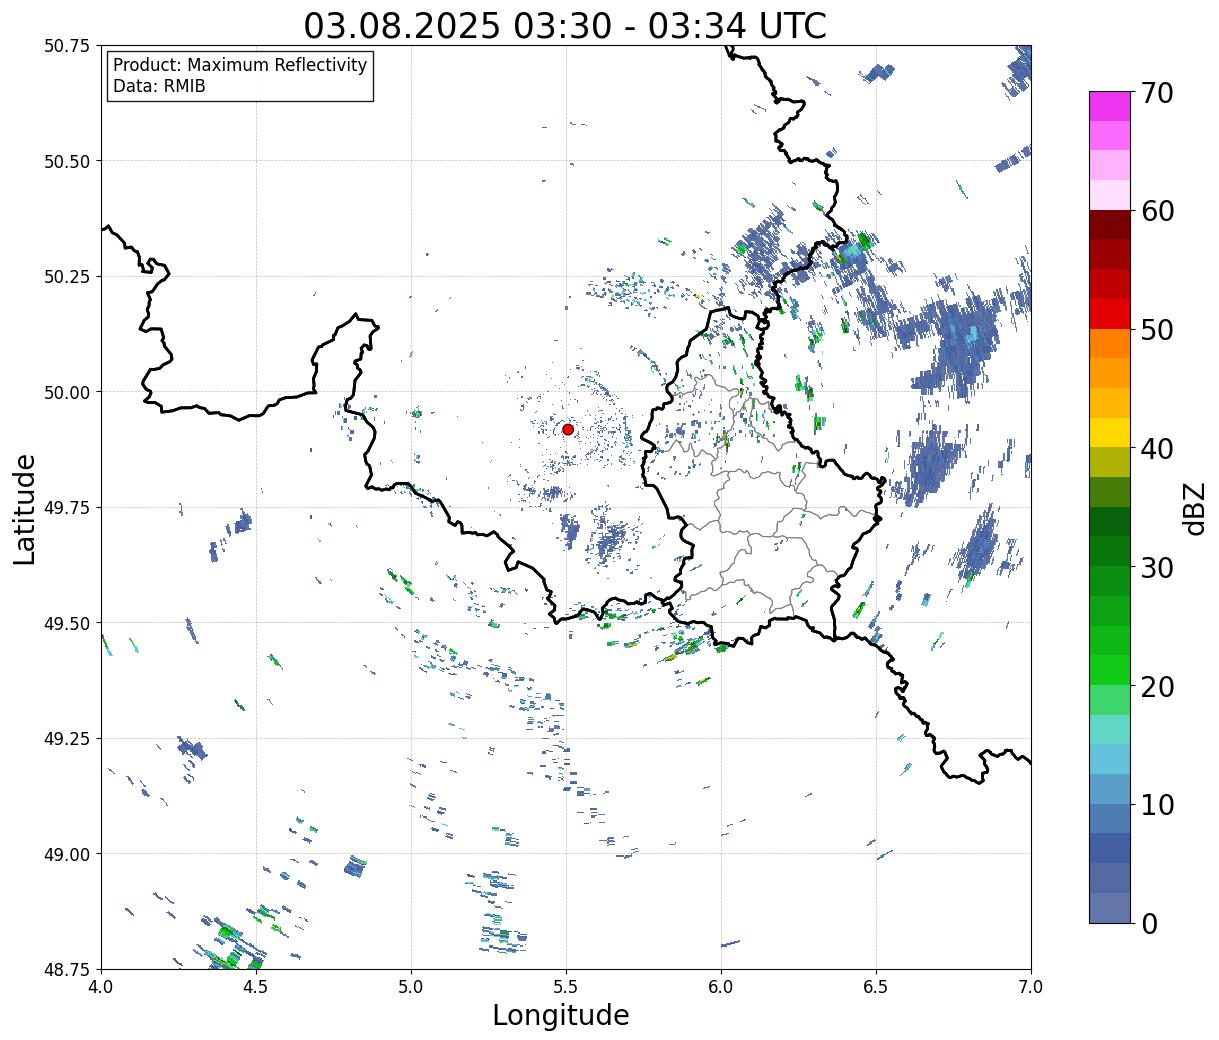Select the magenta swatch at the top of the colorbar
The image size is (1219, 1040).
point(1110,106)
